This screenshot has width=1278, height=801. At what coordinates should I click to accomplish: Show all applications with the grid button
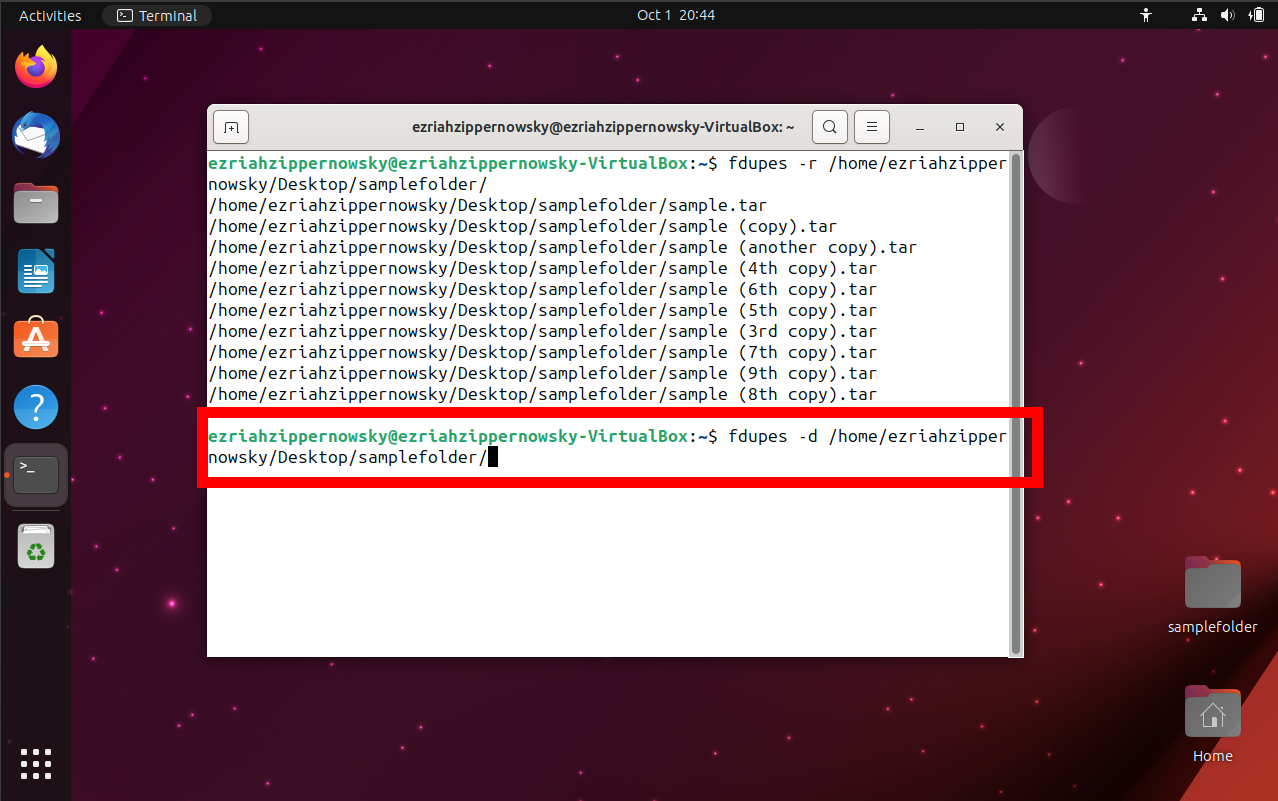pyautogui.click(x=36, y=764)
